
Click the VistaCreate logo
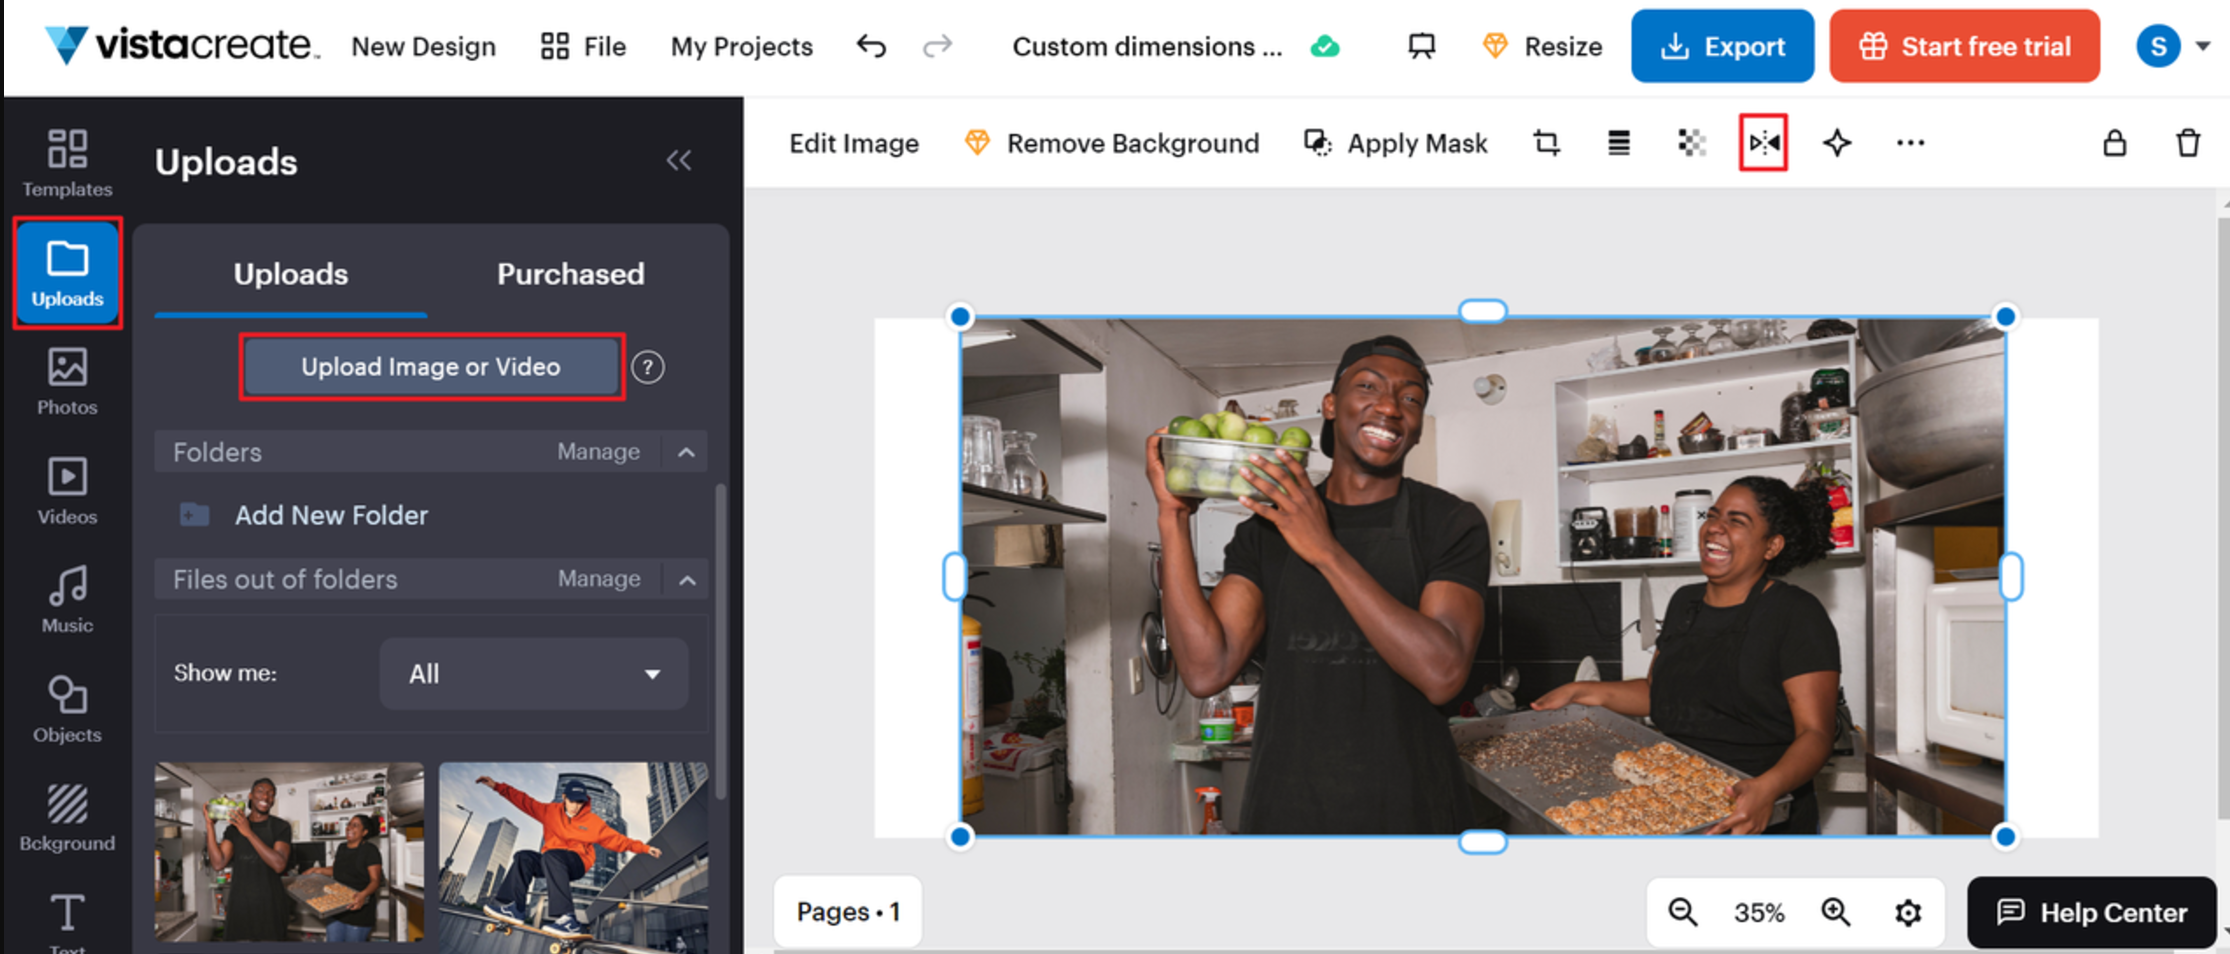(x=183, y=45)
